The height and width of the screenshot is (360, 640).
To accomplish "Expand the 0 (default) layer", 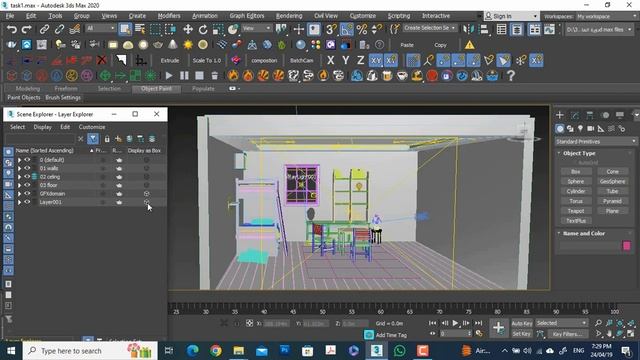I will (x=19, y=160).
